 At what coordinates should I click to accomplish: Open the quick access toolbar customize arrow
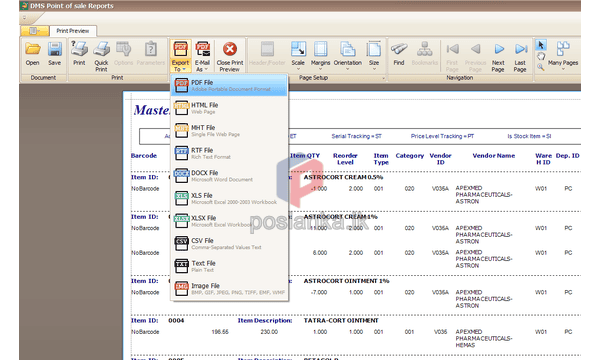pos(24,18)
